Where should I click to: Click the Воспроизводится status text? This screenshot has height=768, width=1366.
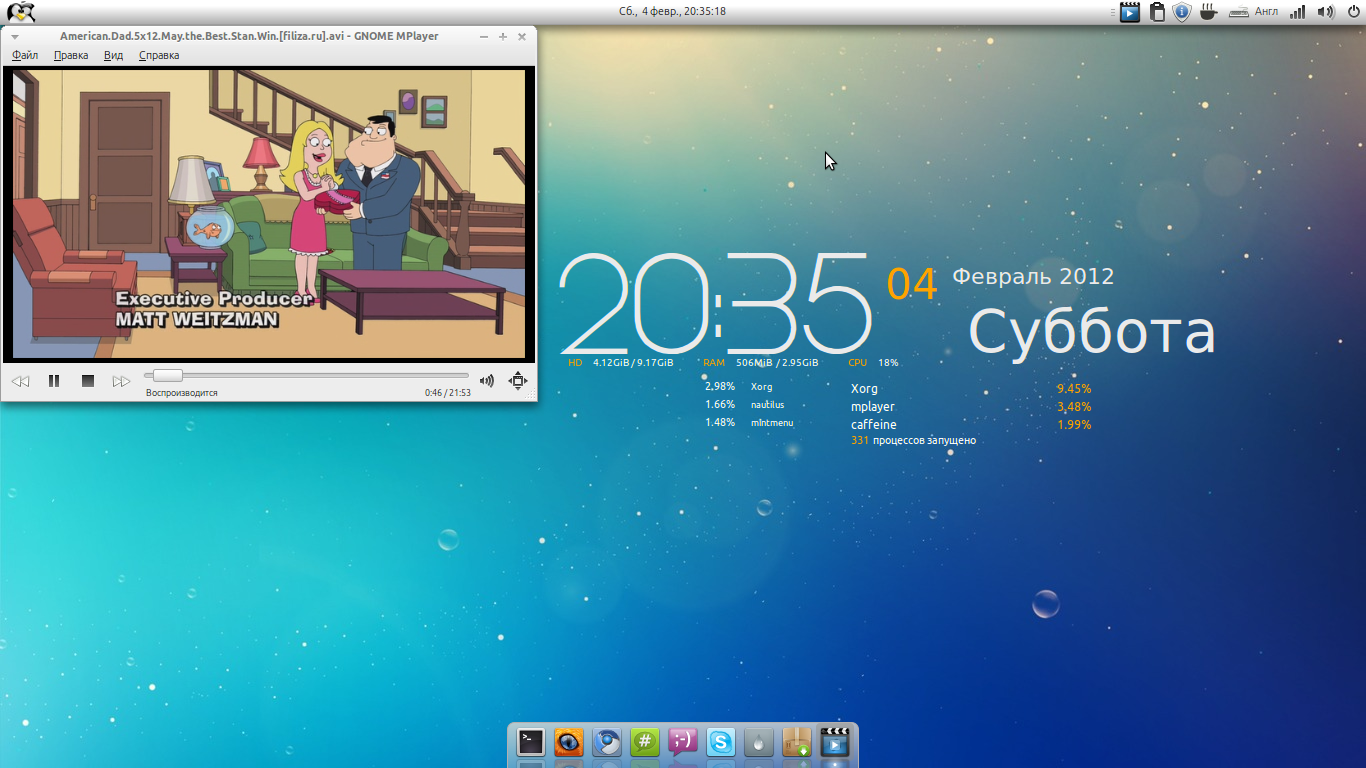pos(182,393)
